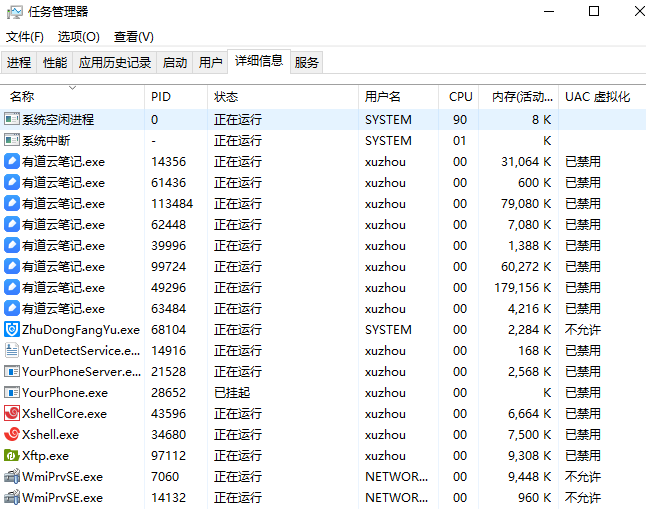Click the Xftp.exe green icon

(x=12, y=455)
